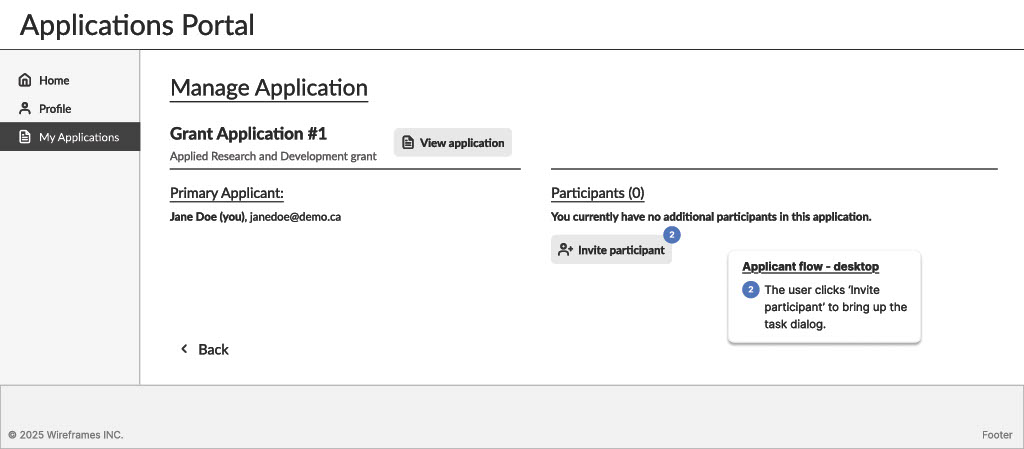Open the Home menu item
Screen dimensions: 1024x449
pyautogui.click(x=54, y=80)
